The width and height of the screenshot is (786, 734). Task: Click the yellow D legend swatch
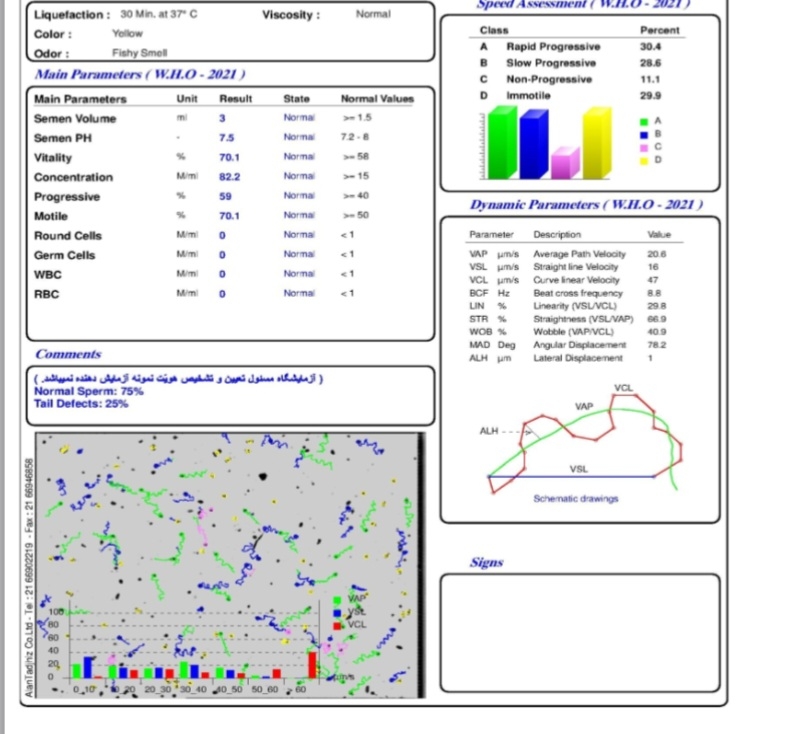[x=644, y=160]
